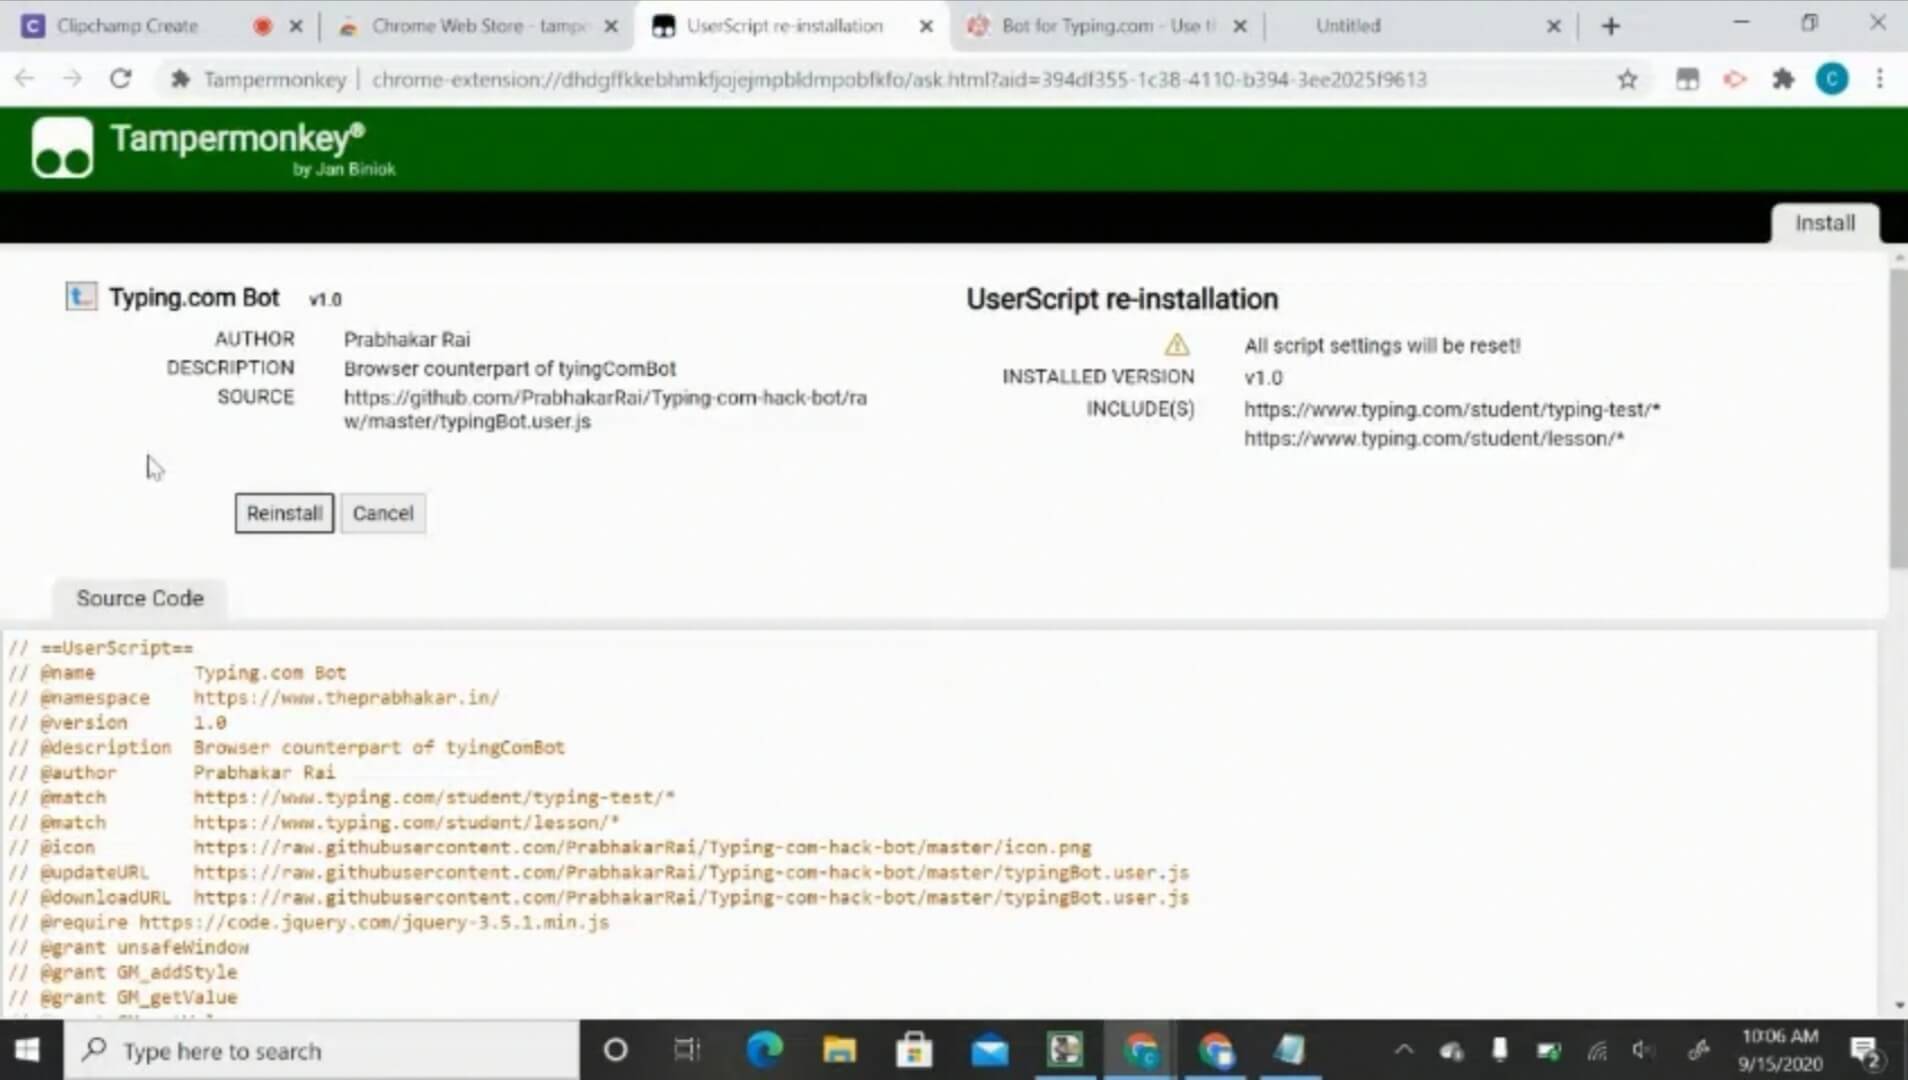The image size is (1908, 1080).
Task: Click the @require jquery line
Action: [x=308, y=922]
